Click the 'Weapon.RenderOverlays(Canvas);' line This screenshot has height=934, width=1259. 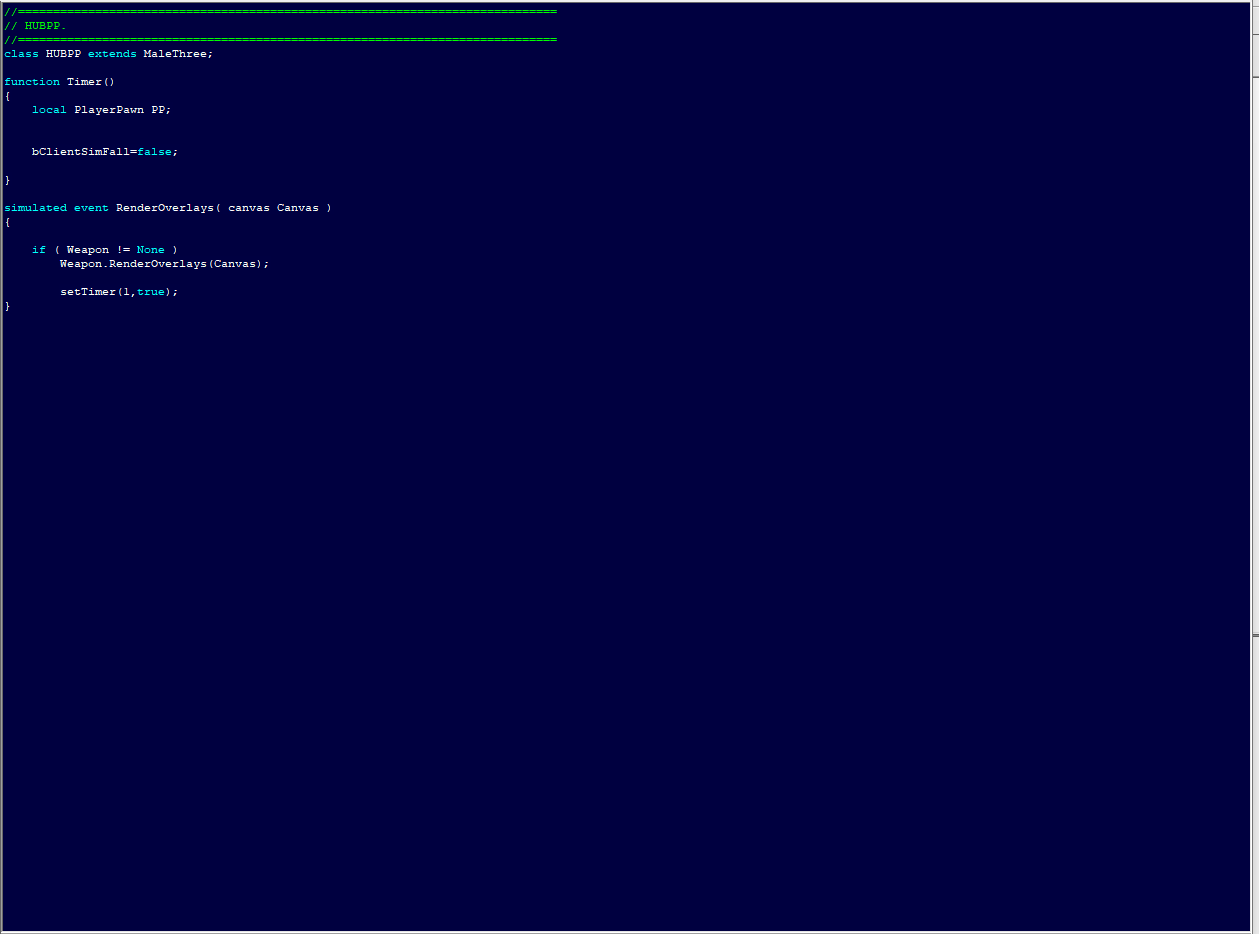[x=165, y=264]
